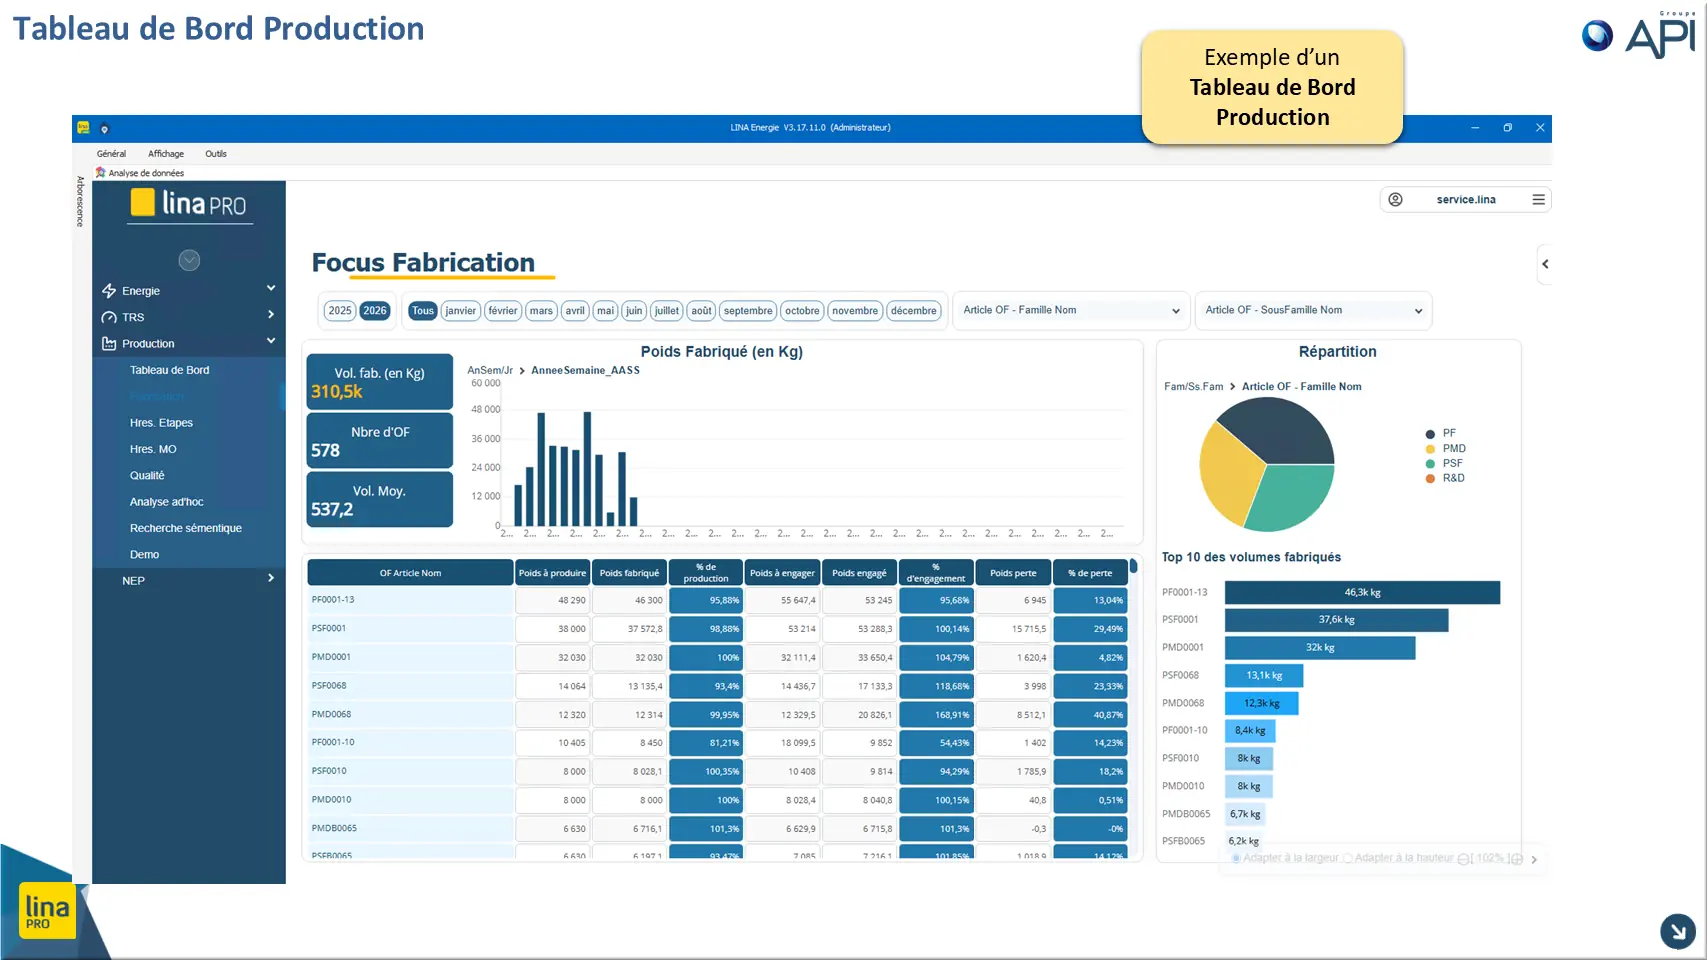This screenshot has height=960, width=1707.
Task: Click the blue corner arrow icon on slide
Action: [x=1677, y=931]
